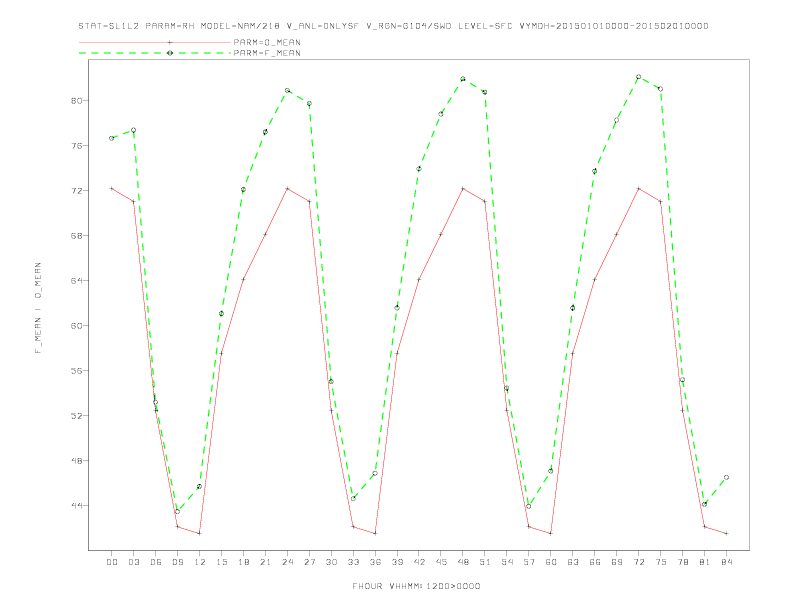Click the x-axis tick label 60
This screenshot has width=792, height=612.
551,562
